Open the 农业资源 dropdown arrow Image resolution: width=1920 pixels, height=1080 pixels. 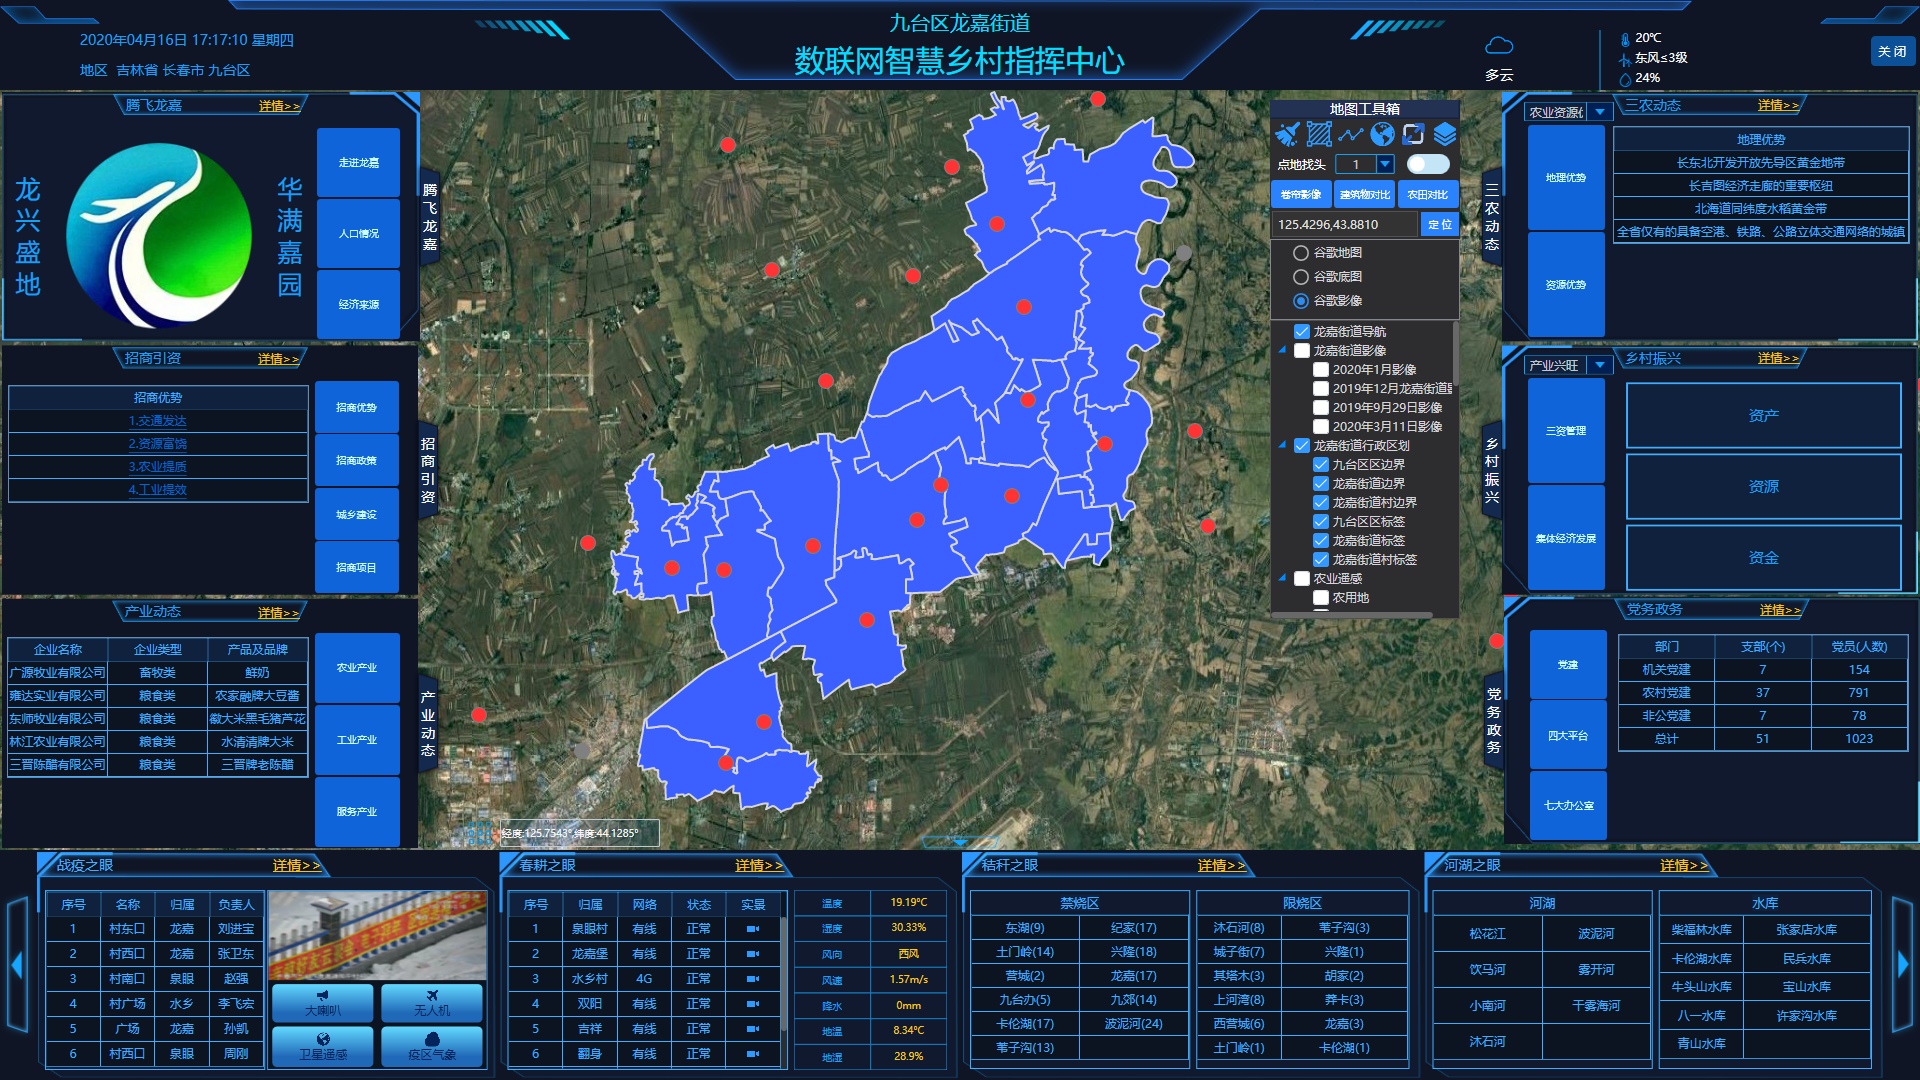click(x=1600, y=112)
